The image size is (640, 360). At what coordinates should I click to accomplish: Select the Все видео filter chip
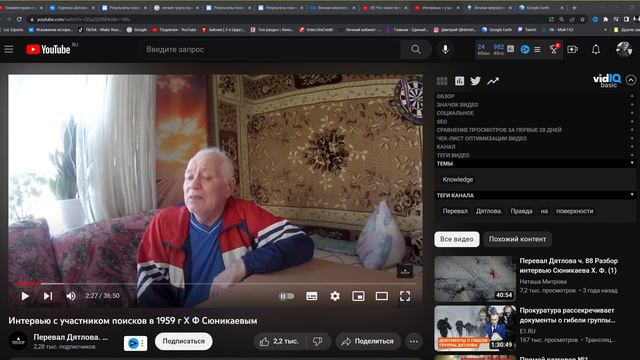click(x=457, y=239)
